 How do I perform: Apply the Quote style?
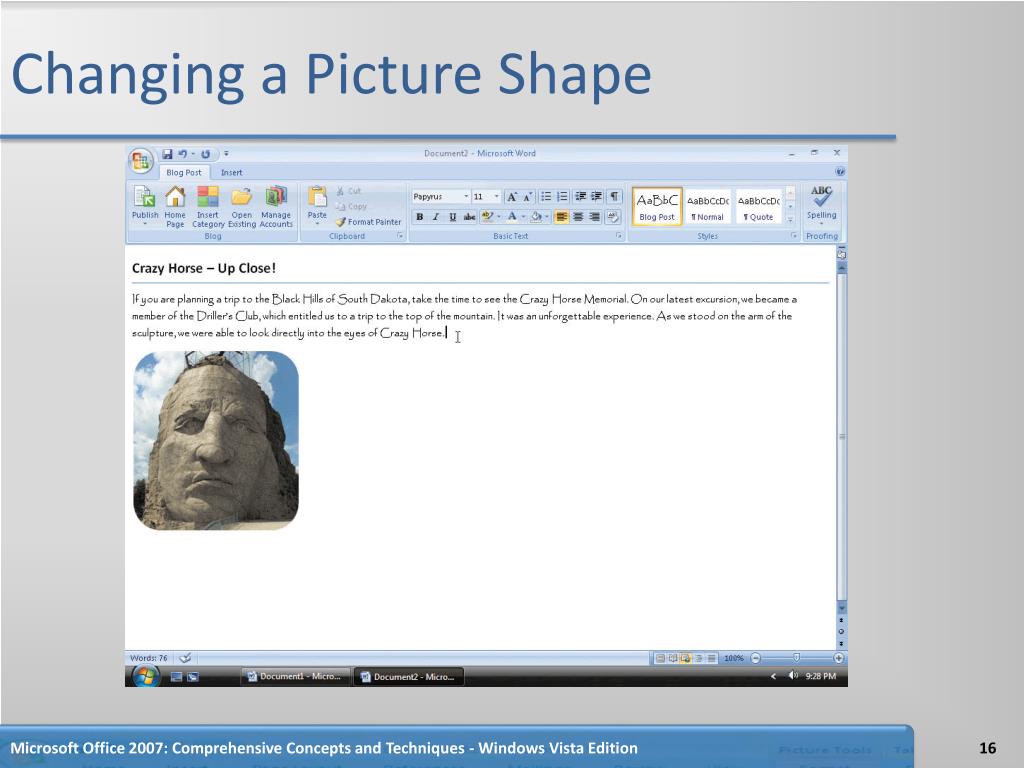pos(759,206)
